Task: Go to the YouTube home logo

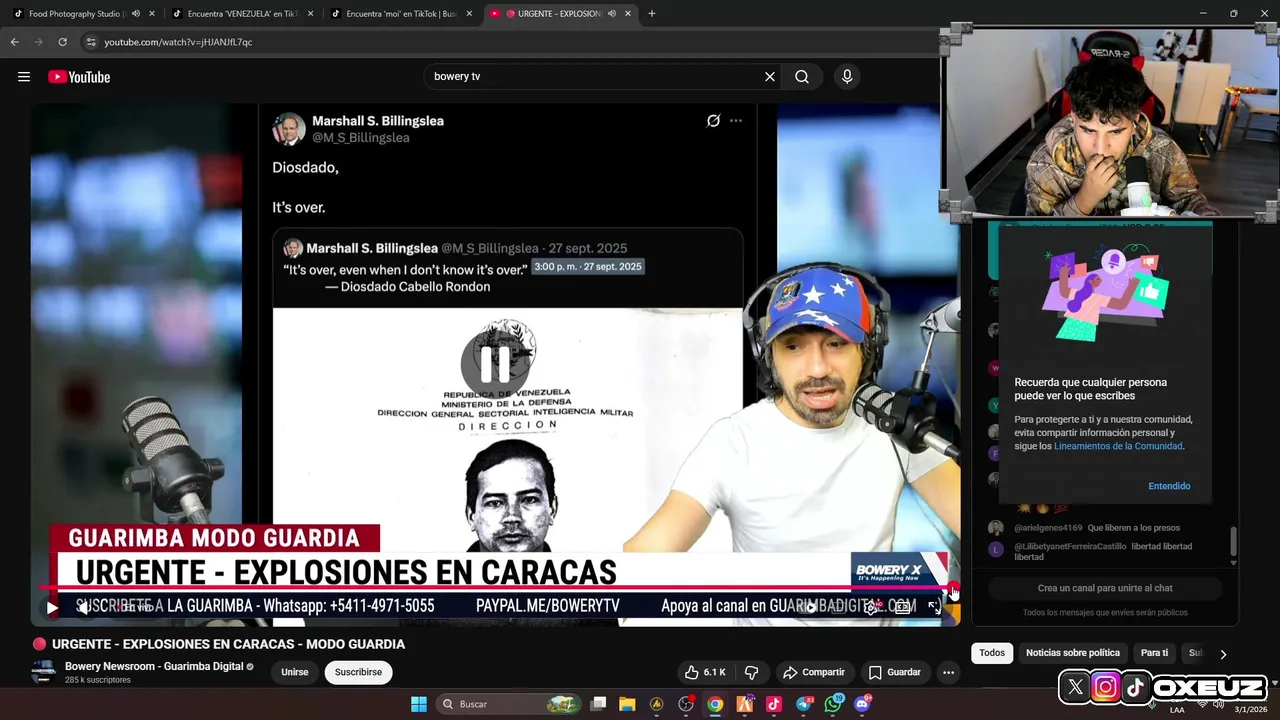Action: [x=79, y=77]
